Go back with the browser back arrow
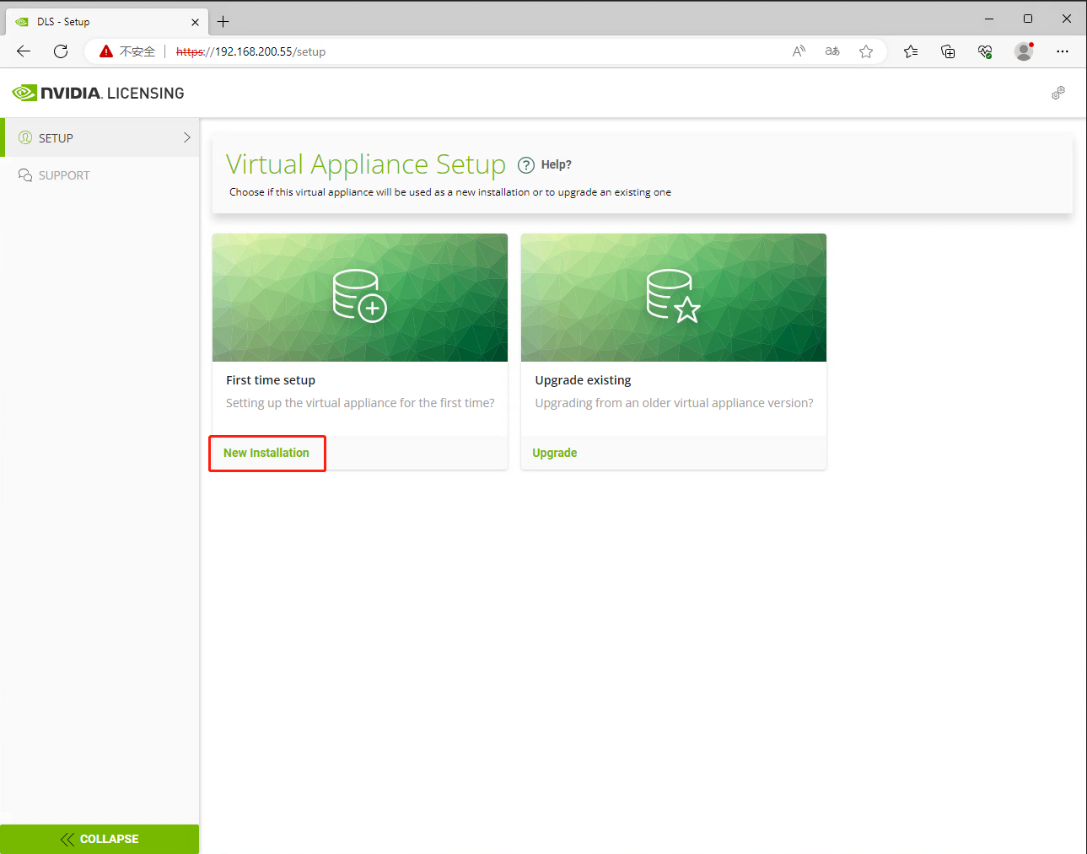 pos(24,51)
